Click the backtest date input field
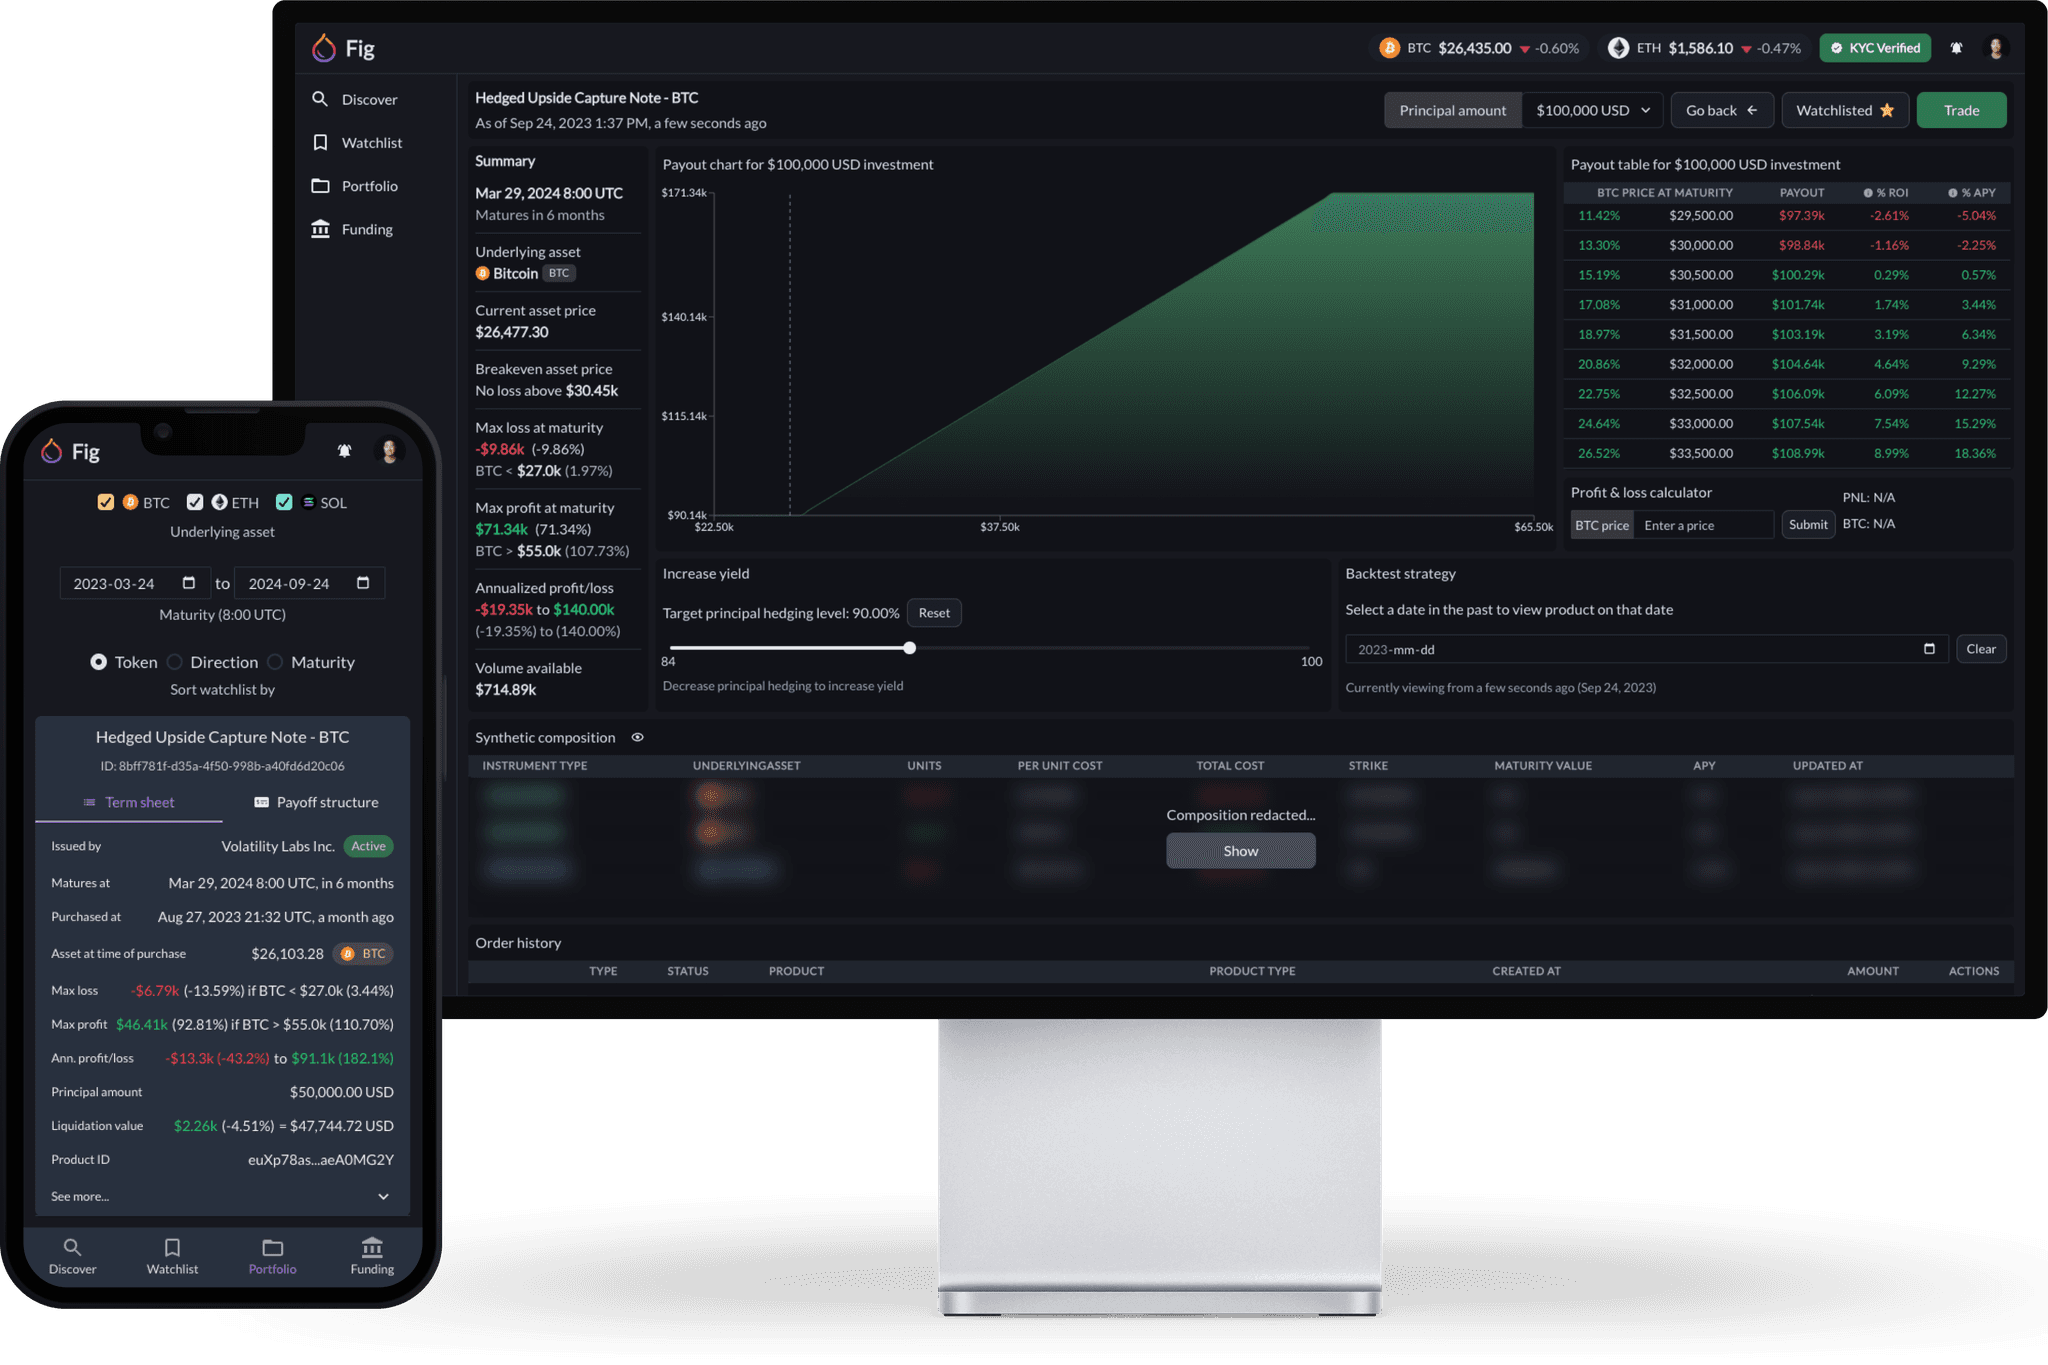 tap(1646, 649)
